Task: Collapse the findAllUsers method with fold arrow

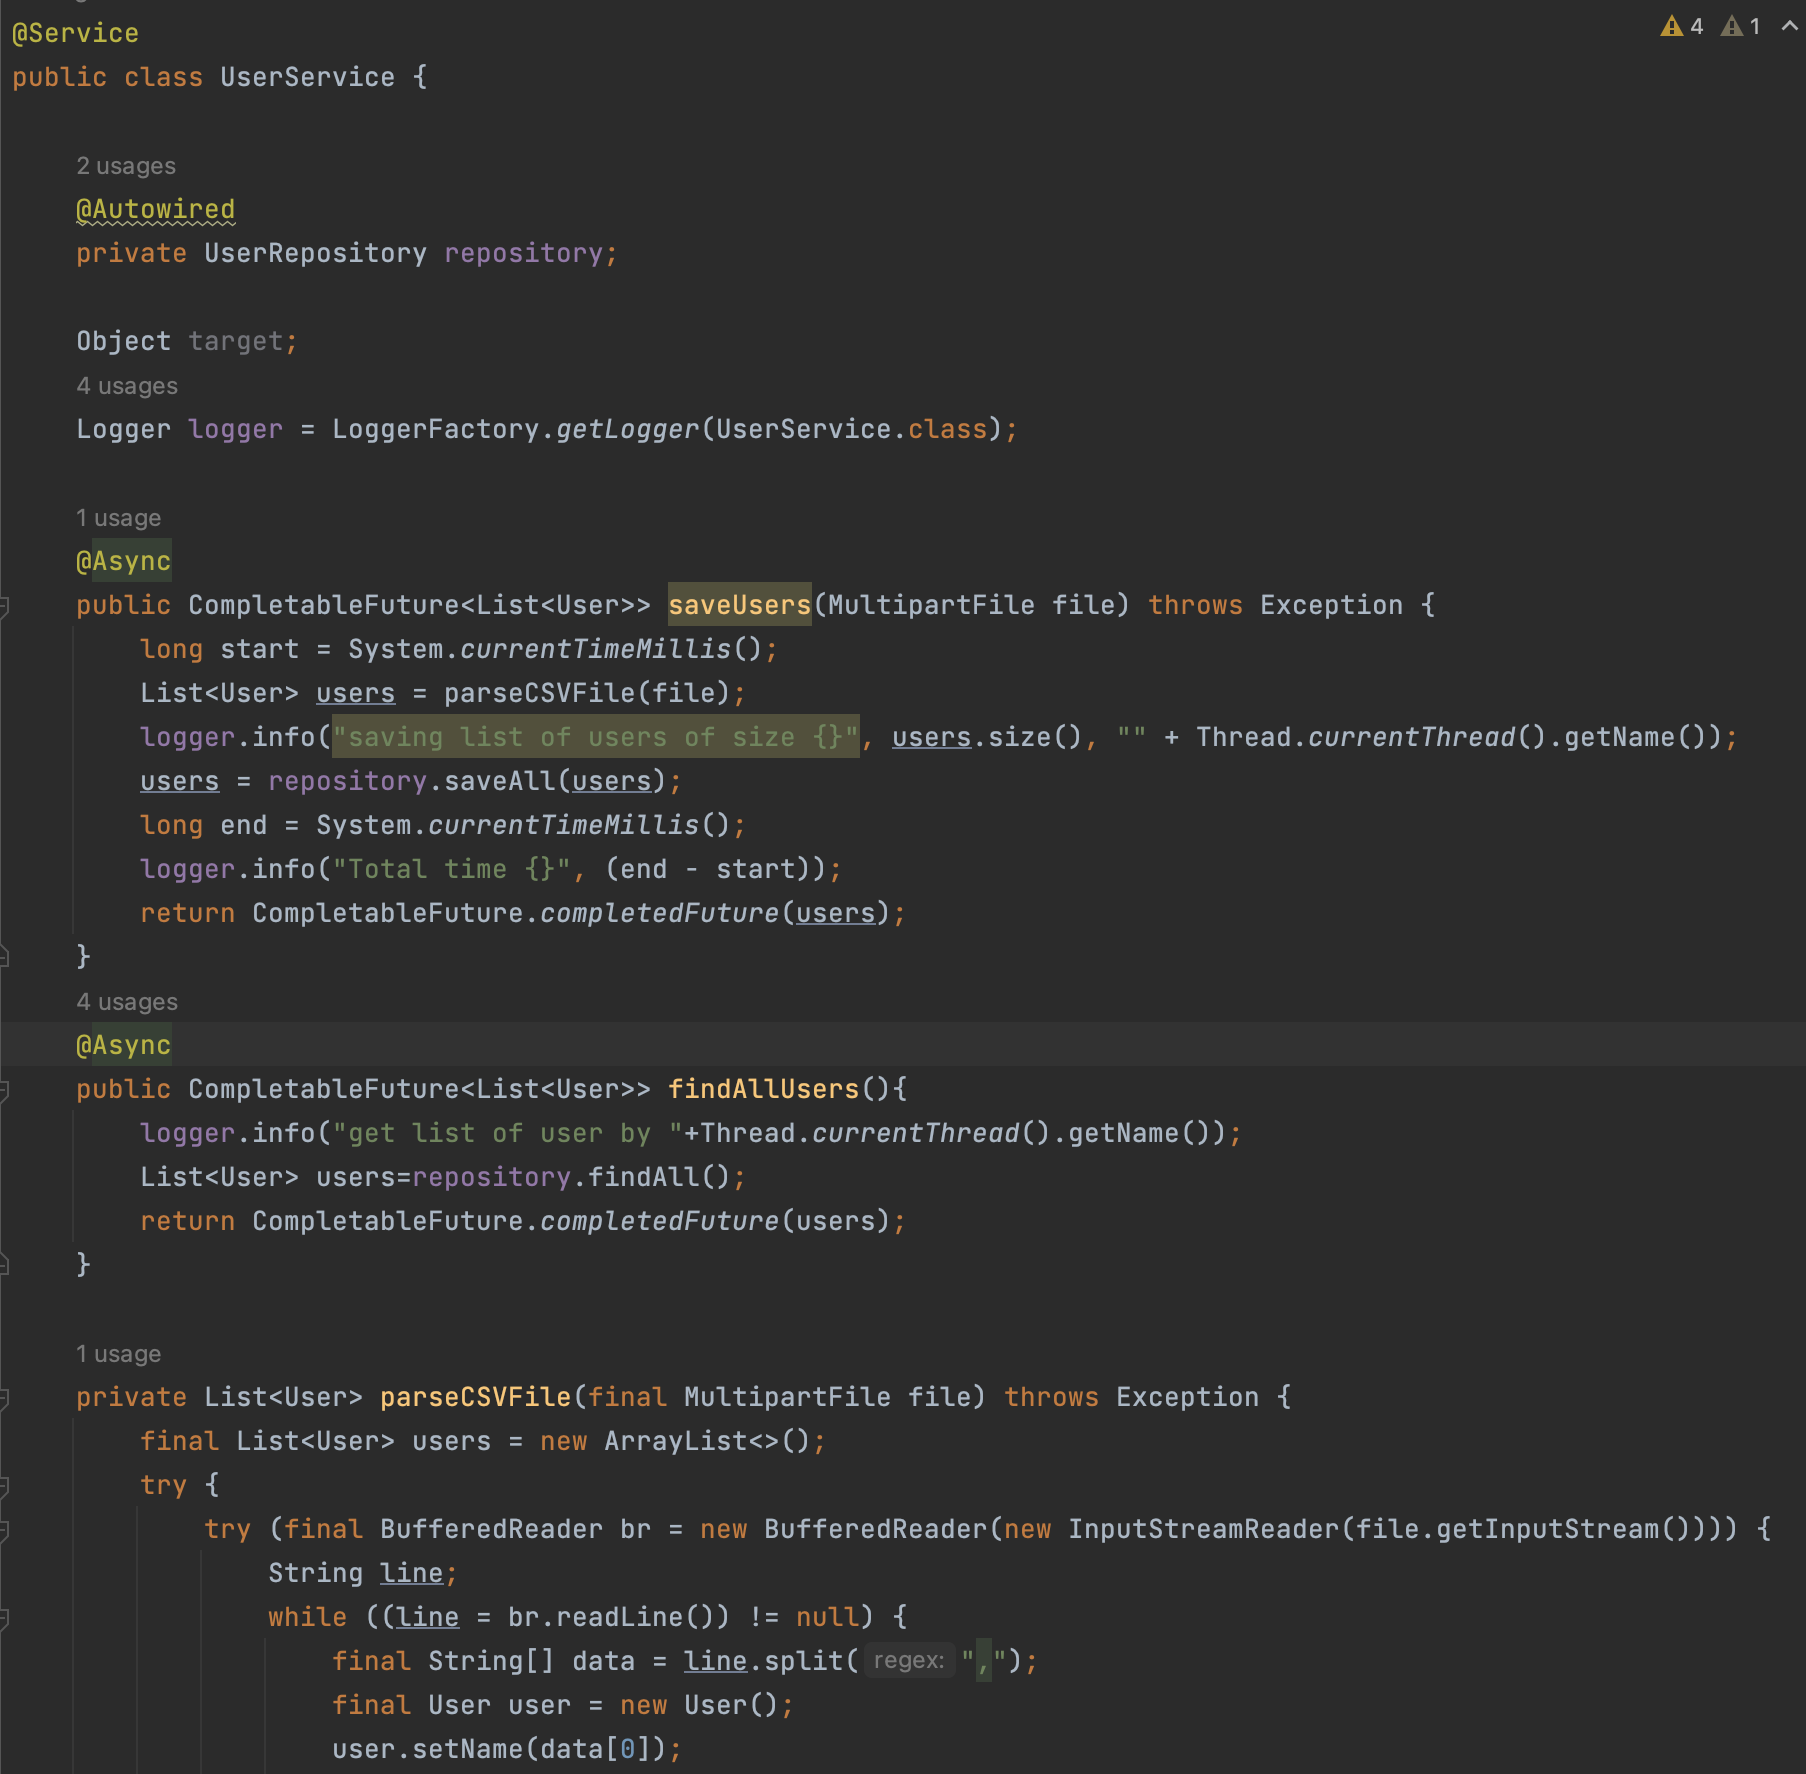Action: click(6, 1089)
